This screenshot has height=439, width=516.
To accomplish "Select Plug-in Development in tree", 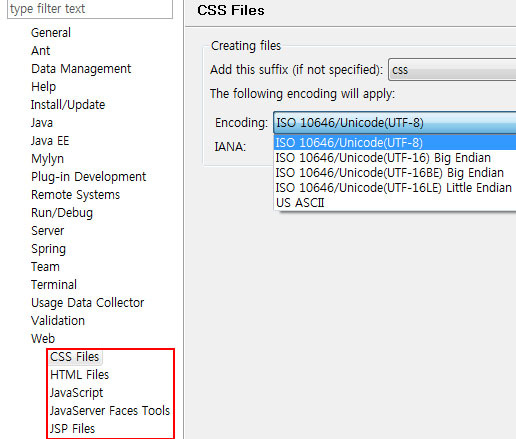I will [x=88, y=177].
